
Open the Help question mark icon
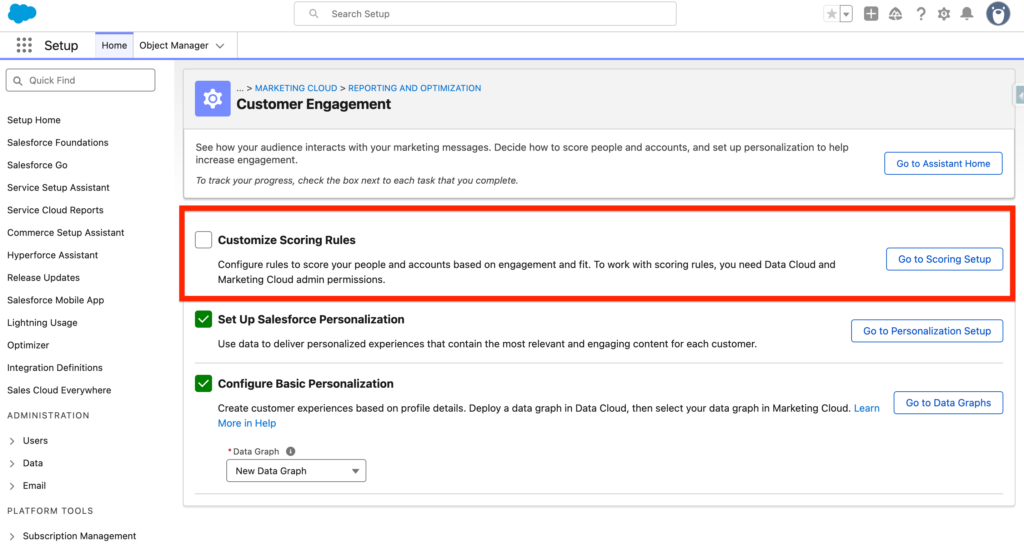pyautogui.click(x=920, y=14)
